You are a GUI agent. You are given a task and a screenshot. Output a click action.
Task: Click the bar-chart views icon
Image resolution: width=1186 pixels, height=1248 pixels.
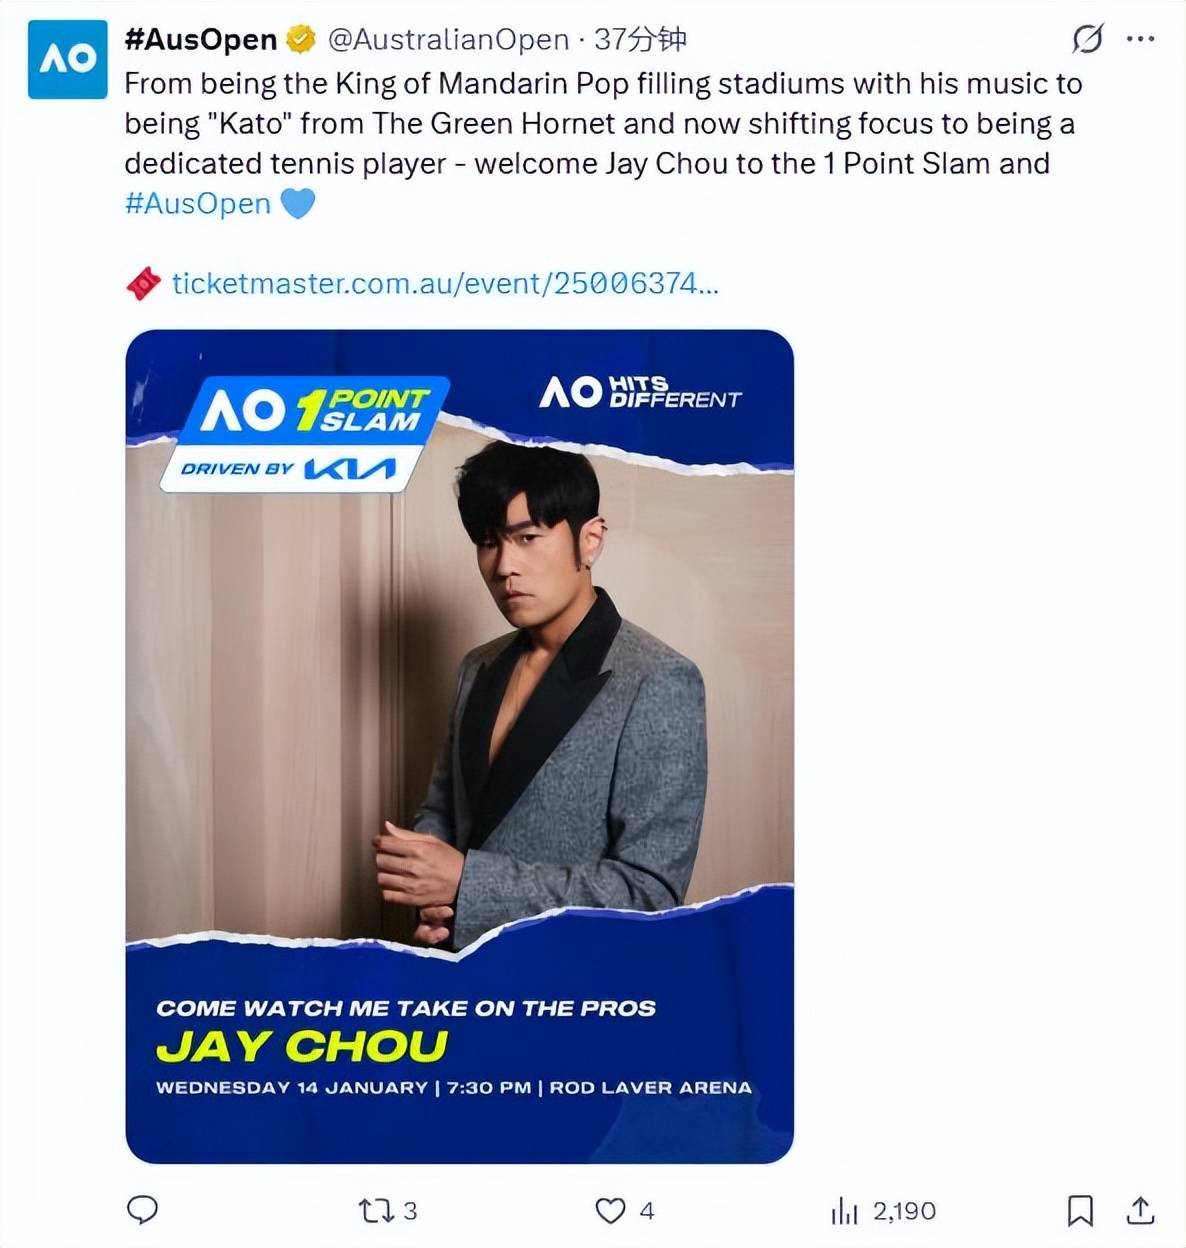(x=845, y=1212)
